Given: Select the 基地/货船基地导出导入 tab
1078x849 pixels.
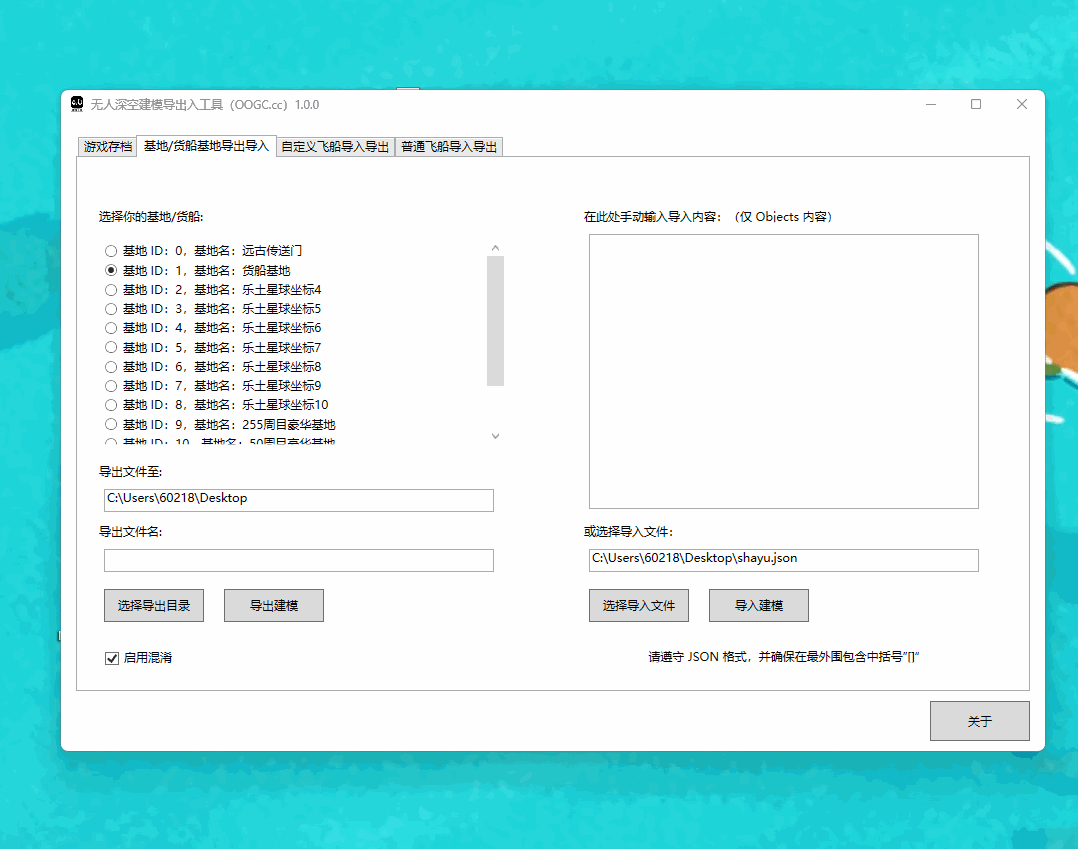Looking at the screenshot, I should [206, 146].
